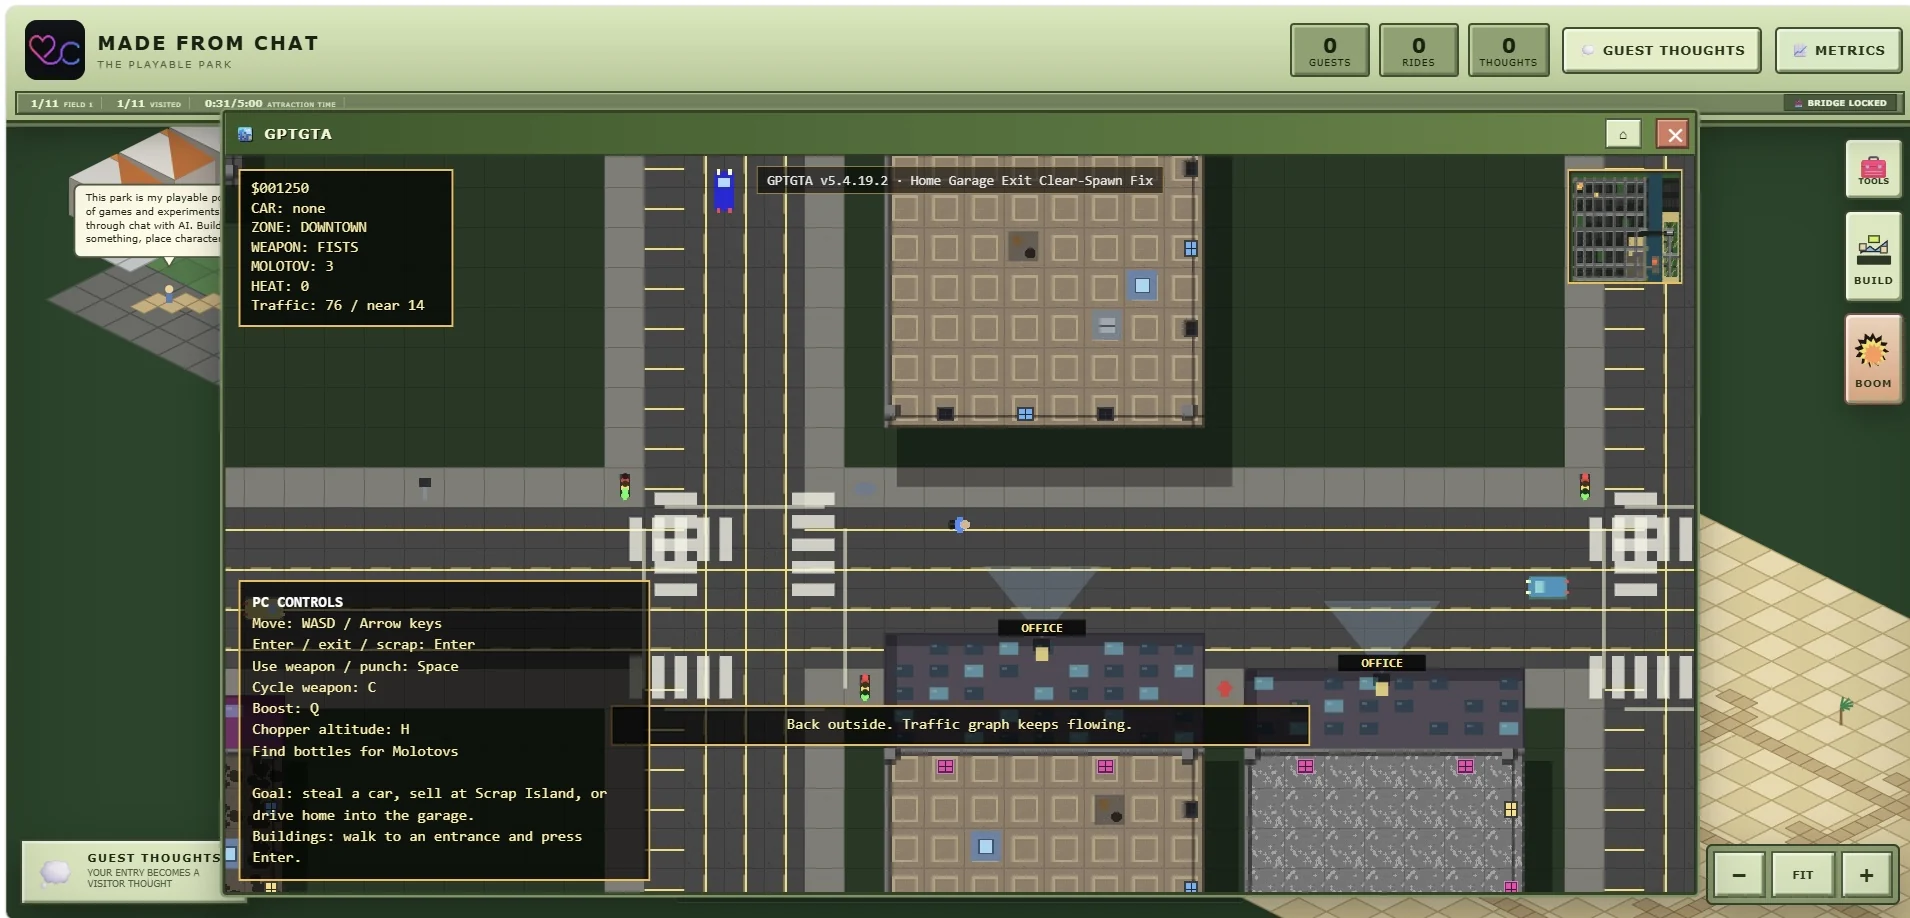This screenshot has height=918, width=1910.
Task: Click 'Traffic: 76 / near 14' readout
Action: tap(337, 305)
